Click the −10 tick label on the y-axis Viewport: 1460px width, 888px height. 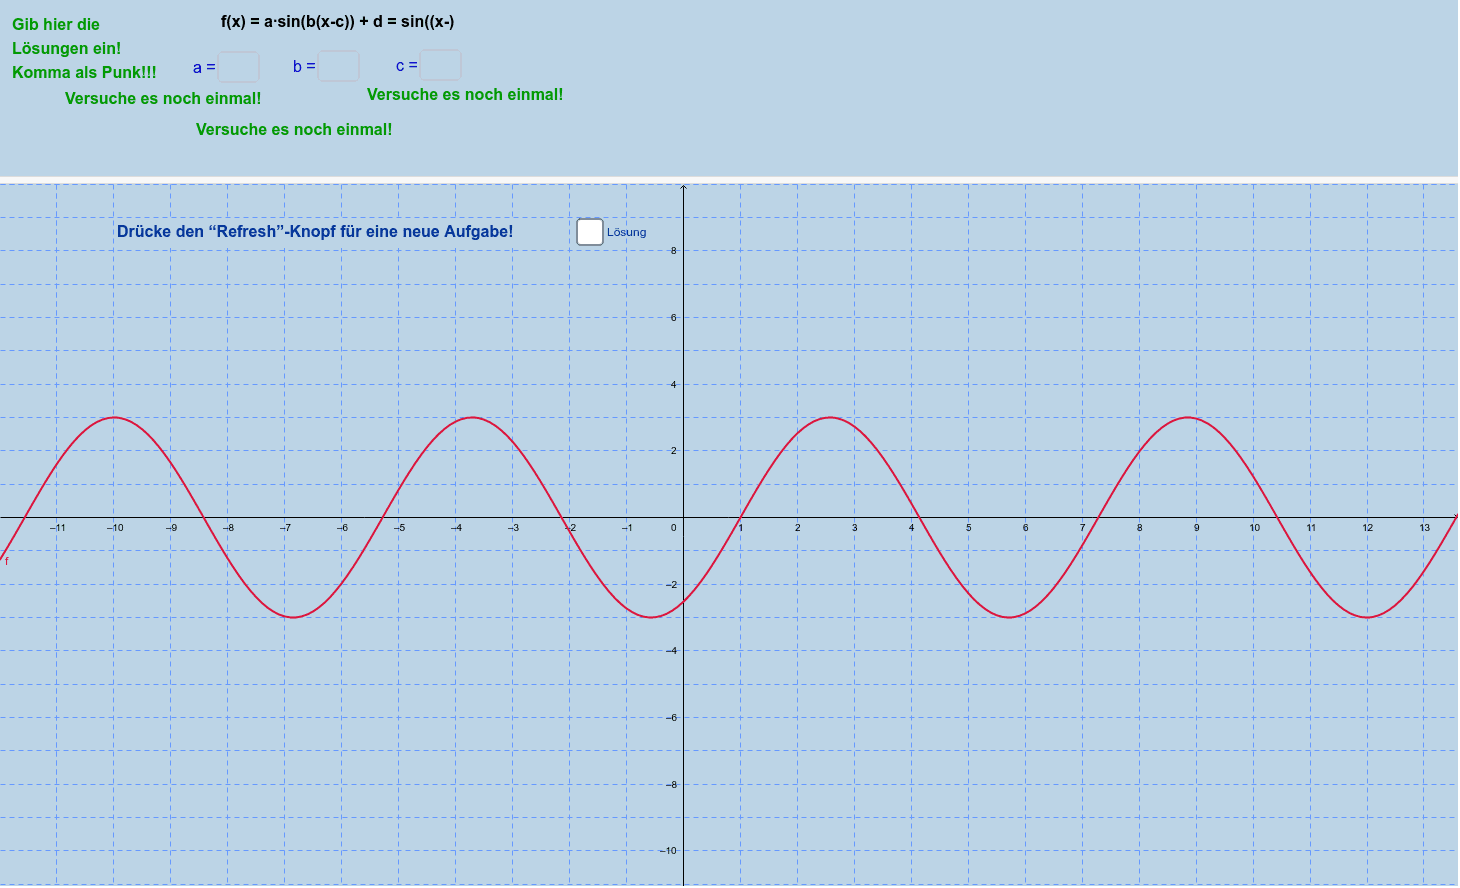[x=668, y=851]
